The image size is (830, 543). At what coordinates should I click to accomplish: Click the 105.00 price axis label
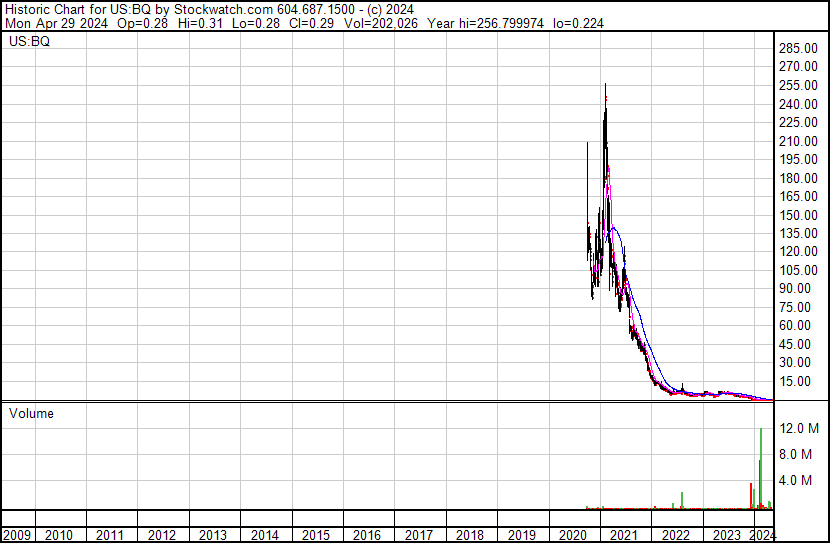[x=798, y=270]
